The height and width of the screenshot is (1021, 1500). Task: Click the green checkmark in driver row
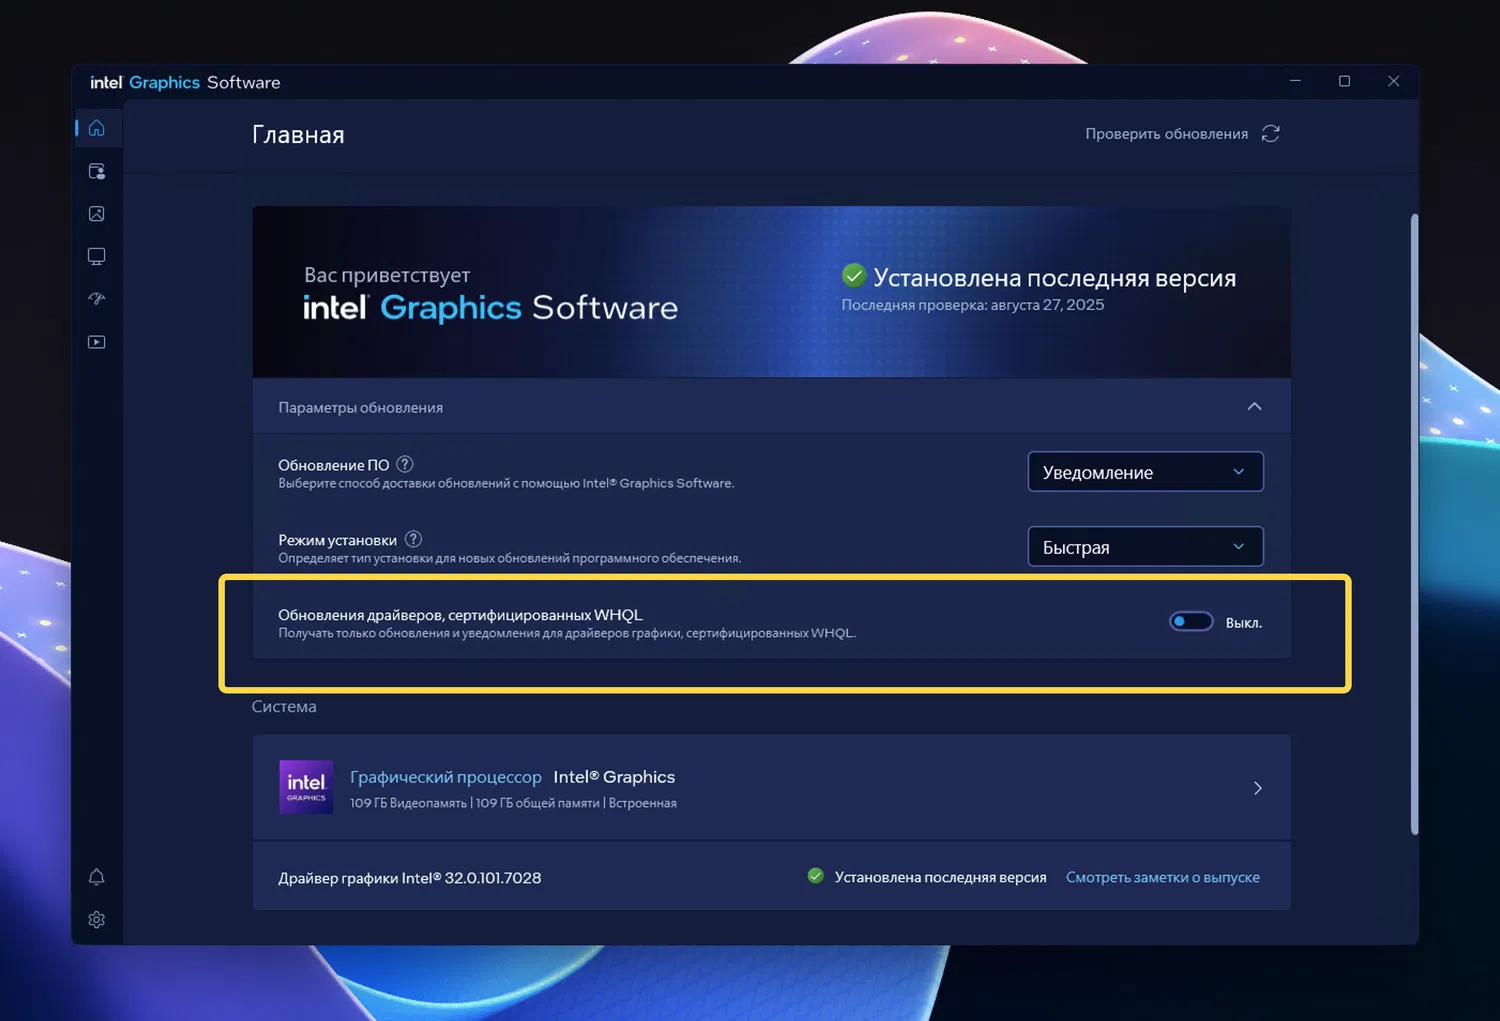pyautogui.click(x=816, y=876)
